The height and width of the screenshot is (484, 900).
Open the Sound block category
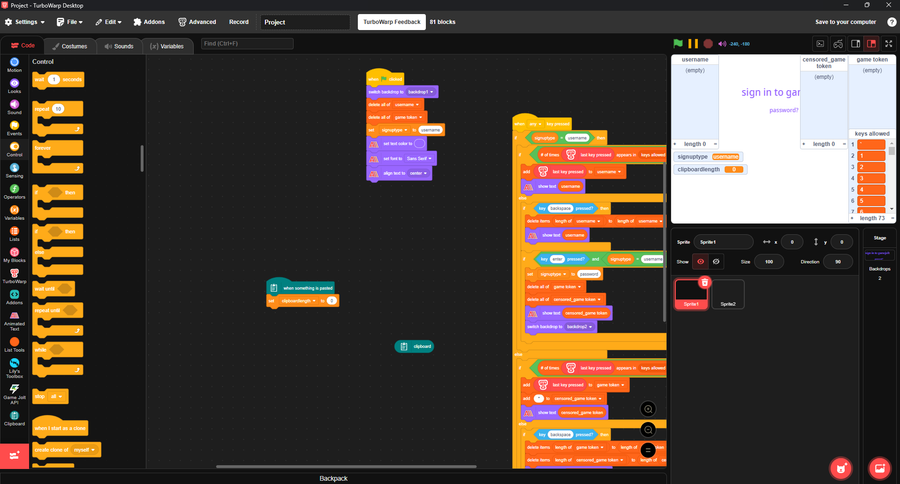tap(14, 107)
